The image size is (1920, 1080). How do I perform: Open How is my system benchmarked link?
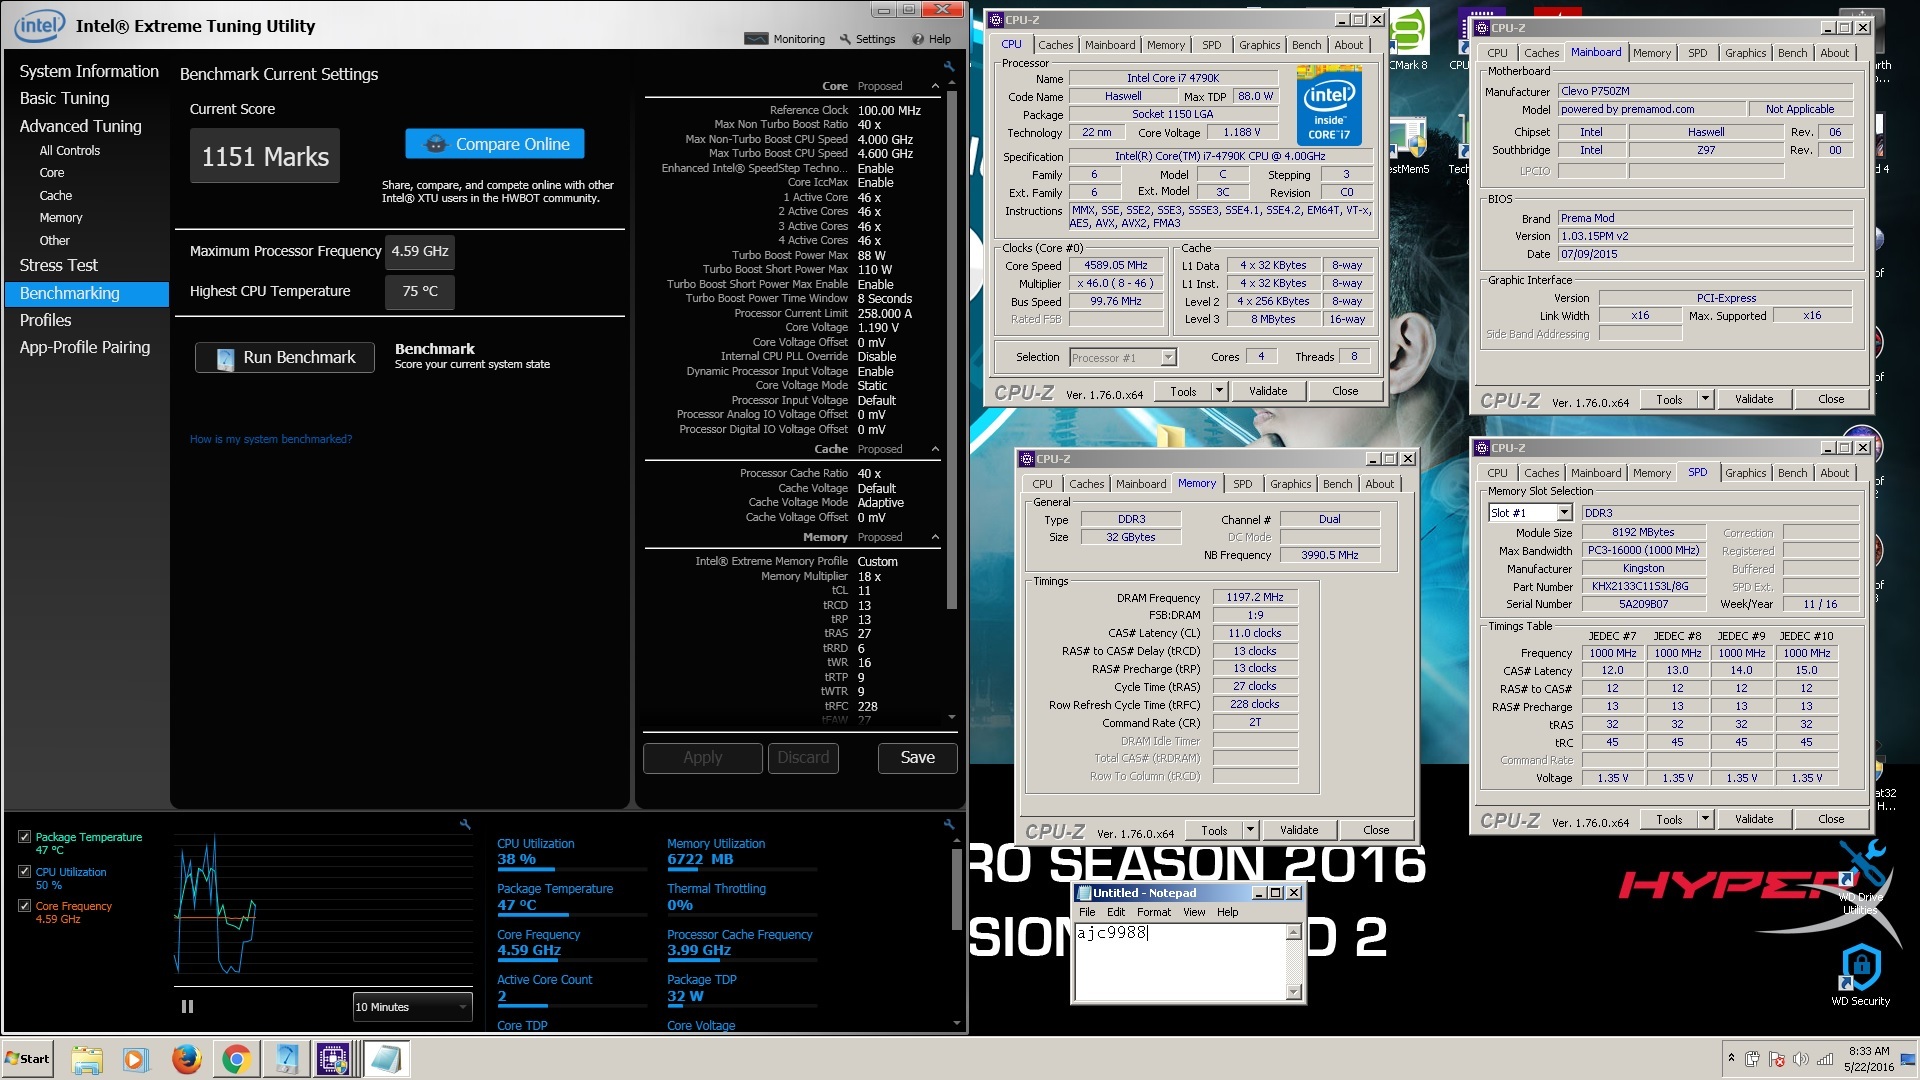click(x=271, y=439)
